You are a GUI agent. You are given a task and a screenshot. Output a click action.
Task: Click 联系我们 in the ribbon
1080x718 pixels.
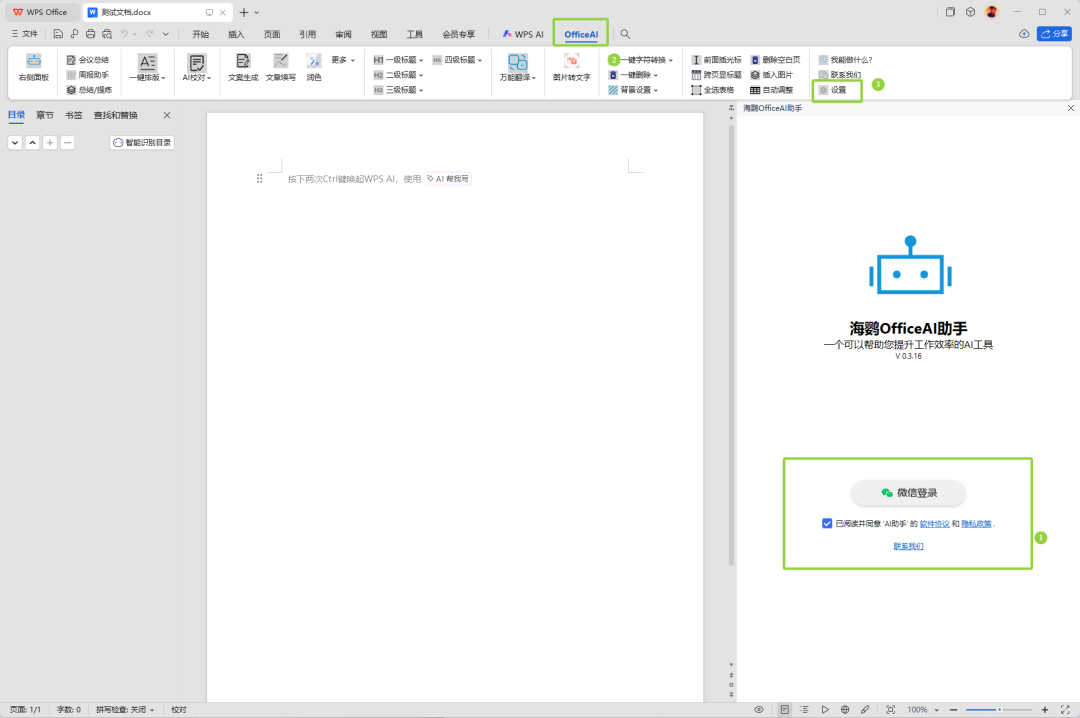click(840, 75)
